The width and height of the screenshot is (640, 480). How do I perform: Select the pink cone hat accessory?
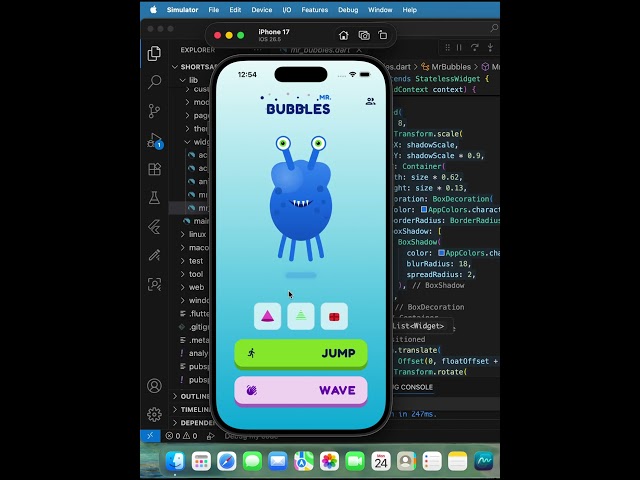(267, 316)
